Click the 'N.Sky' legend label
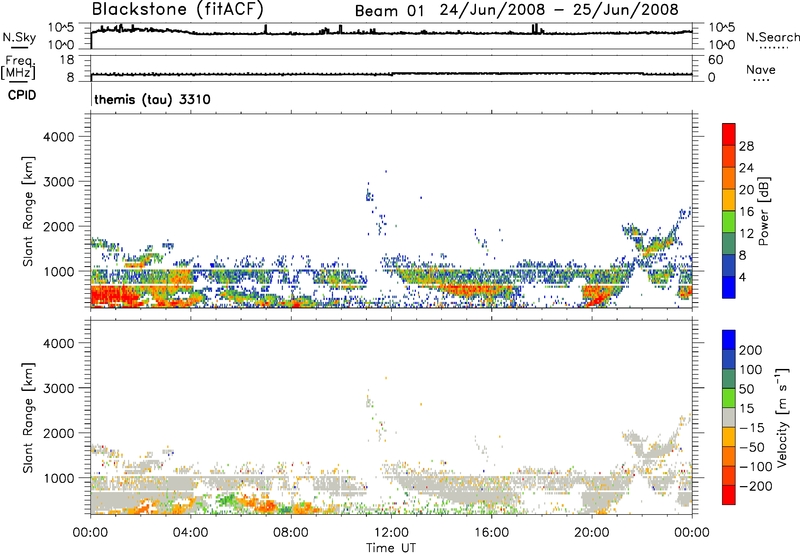800x554 pixels. tap(19, 37)
